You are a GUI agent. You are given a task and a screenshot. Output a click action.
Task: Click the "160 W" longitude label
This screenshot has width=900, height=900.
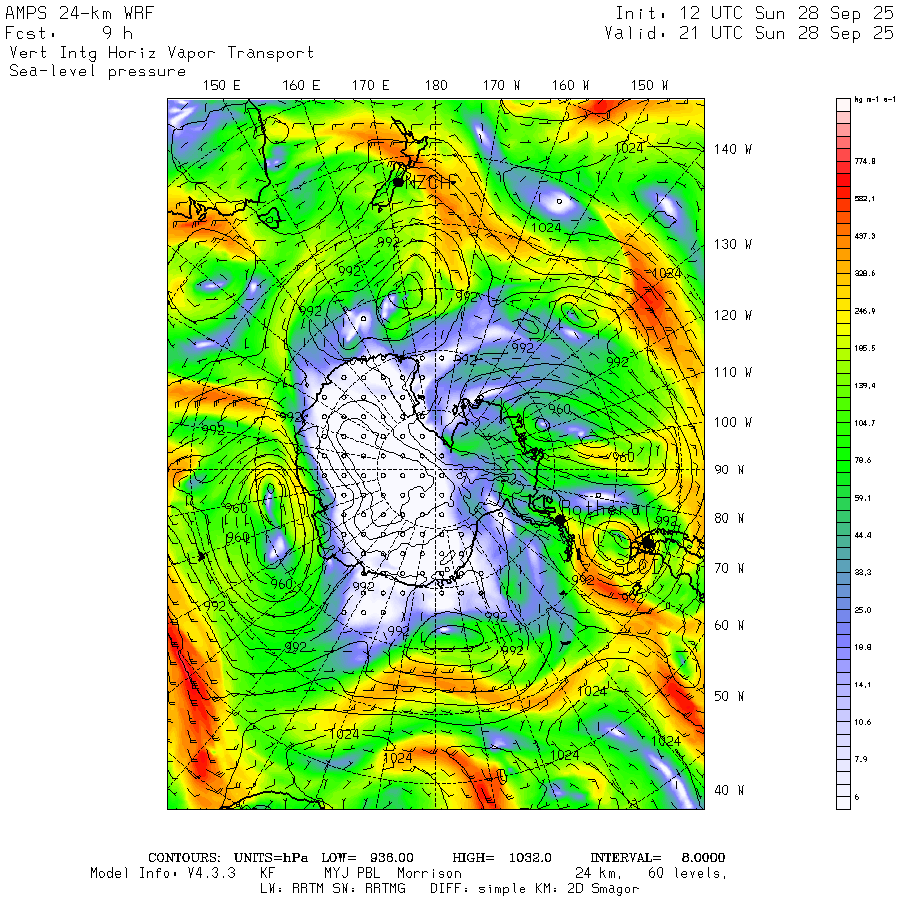click(x=570, y=86)
